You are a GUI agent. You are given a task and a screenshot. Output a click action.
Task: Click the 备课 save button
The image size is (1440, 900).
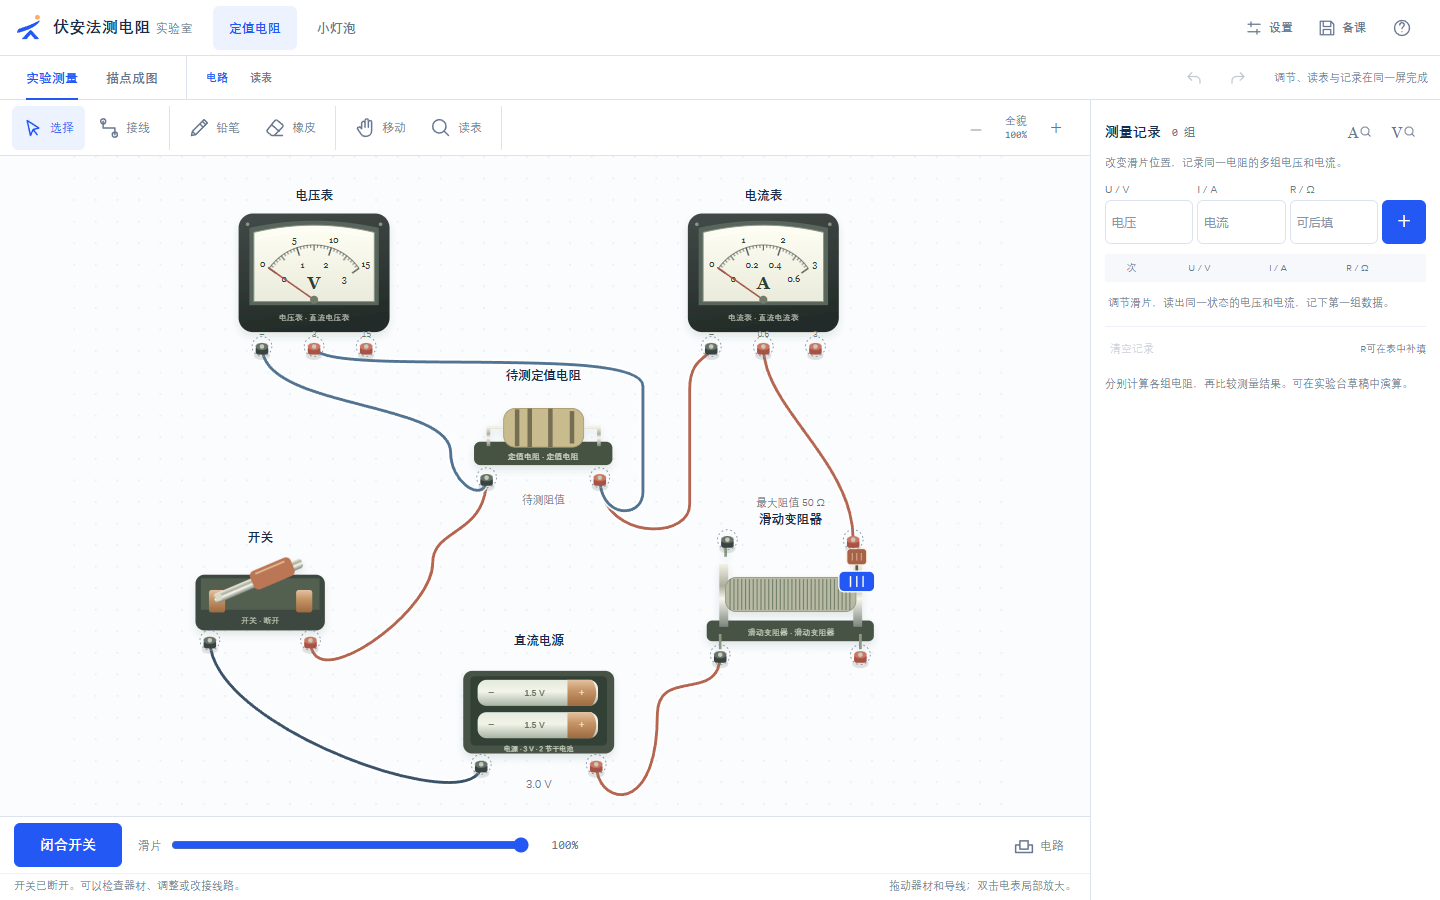pyautogui.click(x=1342, y=28)
